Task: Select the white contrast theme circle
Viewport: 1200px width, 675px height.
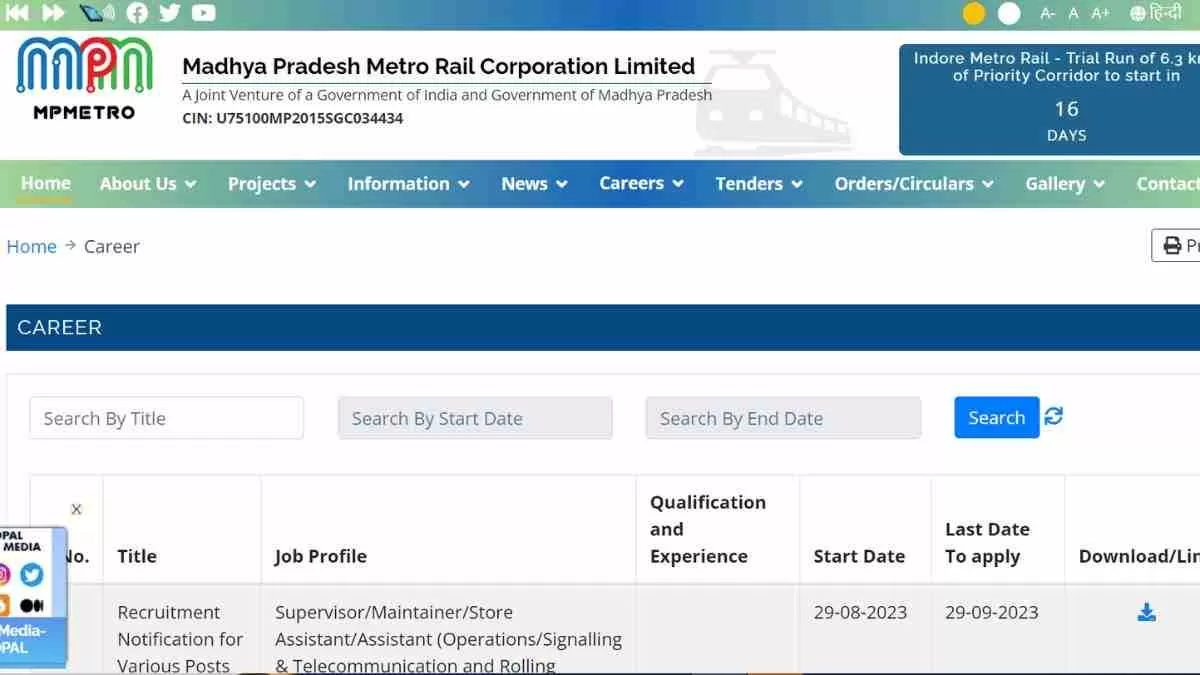Action: [x=1010, y=13]
